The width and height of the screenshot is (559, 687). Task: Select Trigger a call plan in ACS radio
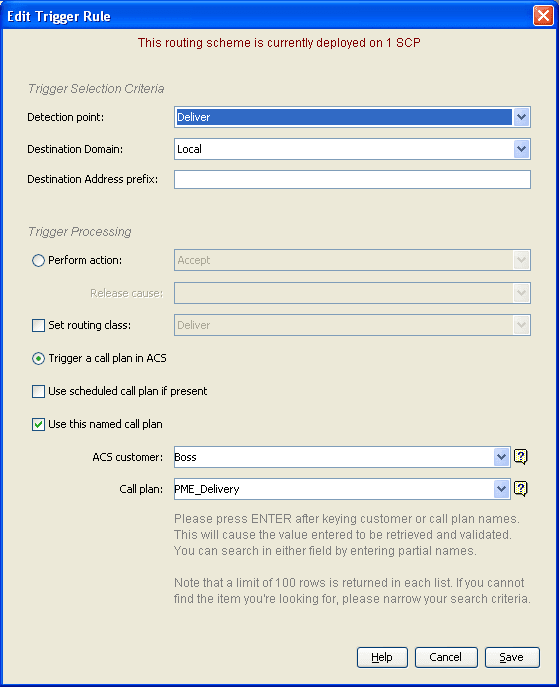pyautogui.click(x=38, y=358)
